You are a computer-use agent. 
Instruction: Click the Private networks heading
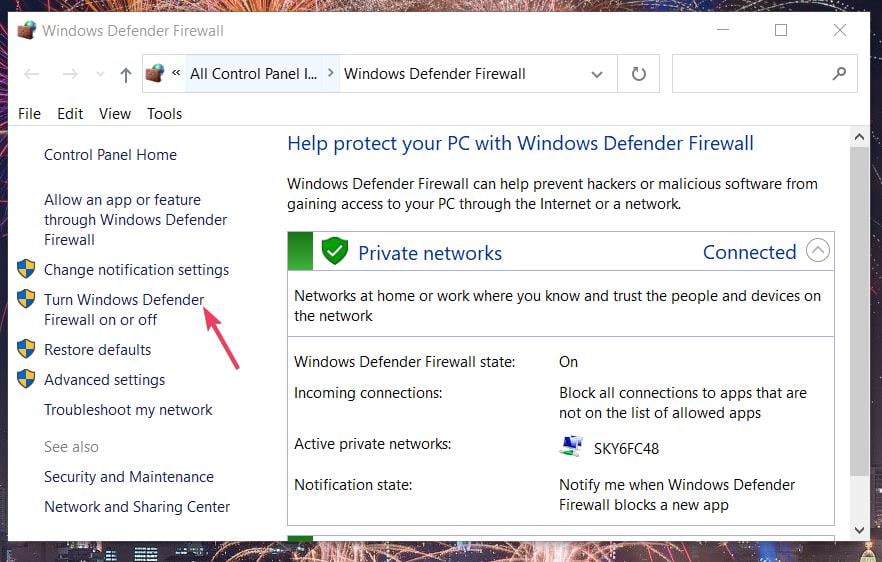click(430, 253)
